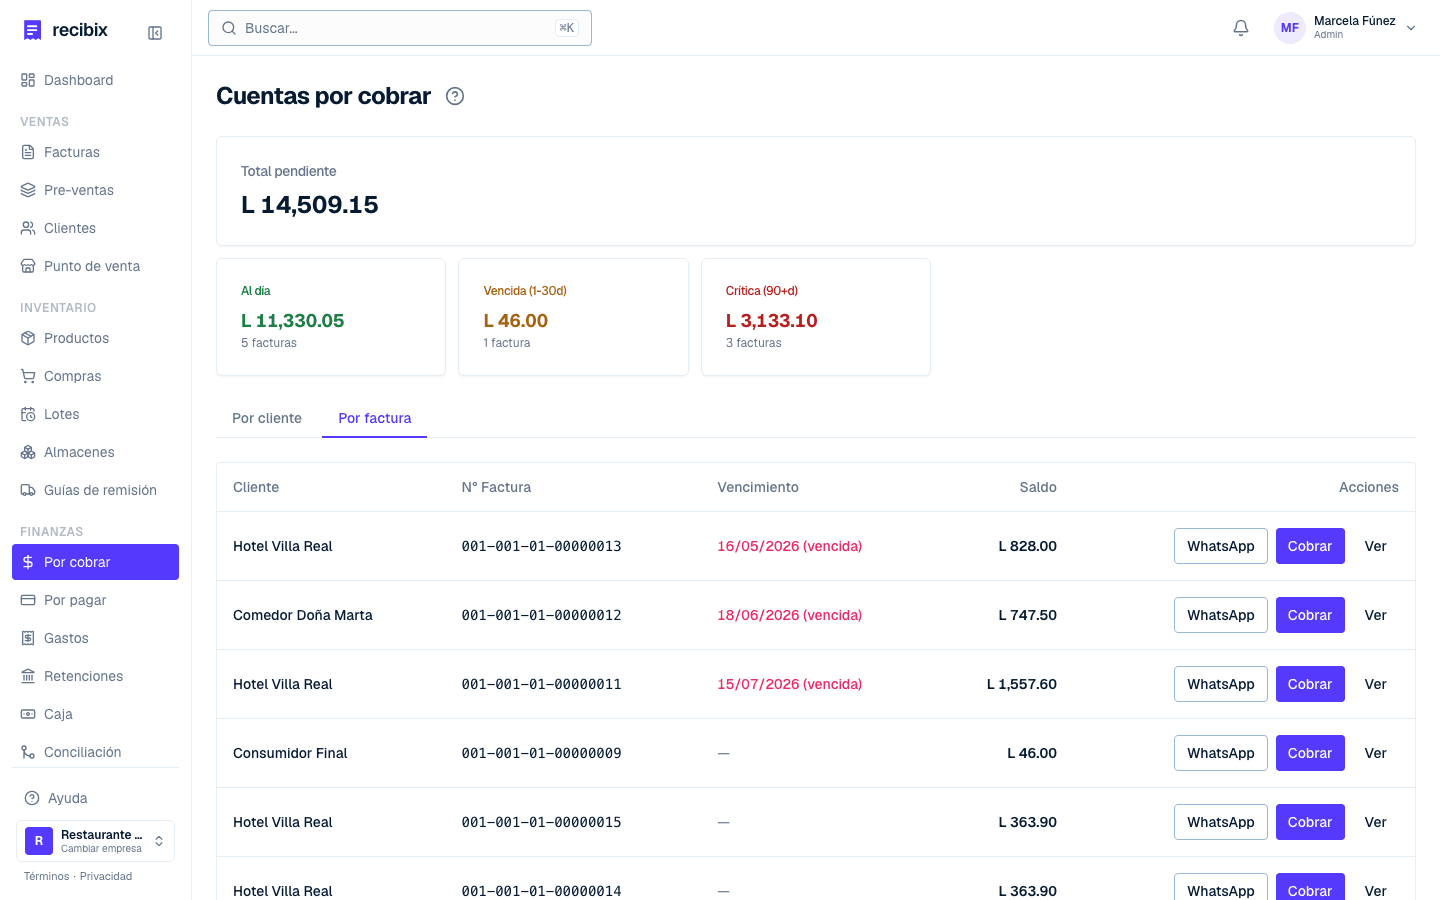Click the Facturas document icon
The width and height of the screenshot is (1440, 900).
pos(28,152)
